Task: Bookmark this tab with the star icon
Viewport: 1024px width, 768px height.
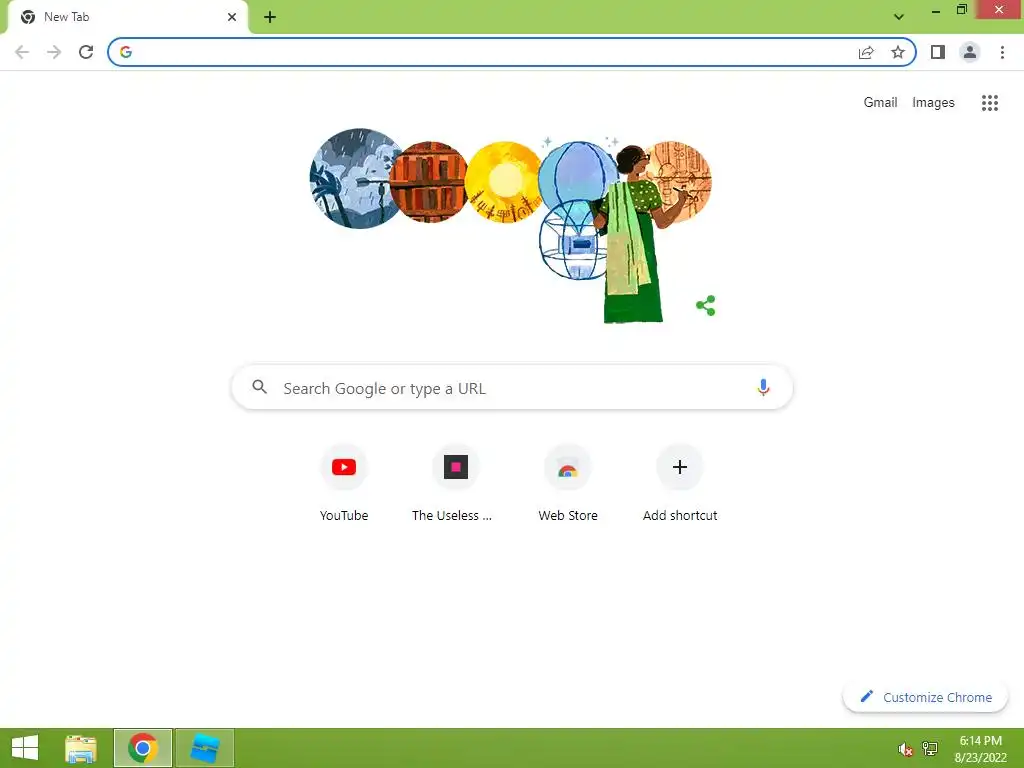Action: tap(898, 52)
